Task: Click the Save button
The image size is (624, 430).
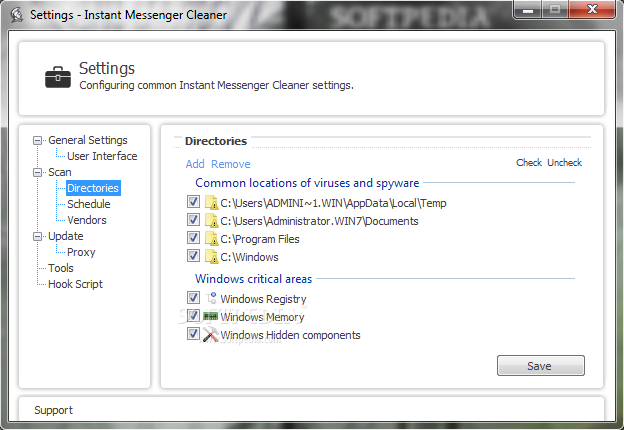Action: 540,366
